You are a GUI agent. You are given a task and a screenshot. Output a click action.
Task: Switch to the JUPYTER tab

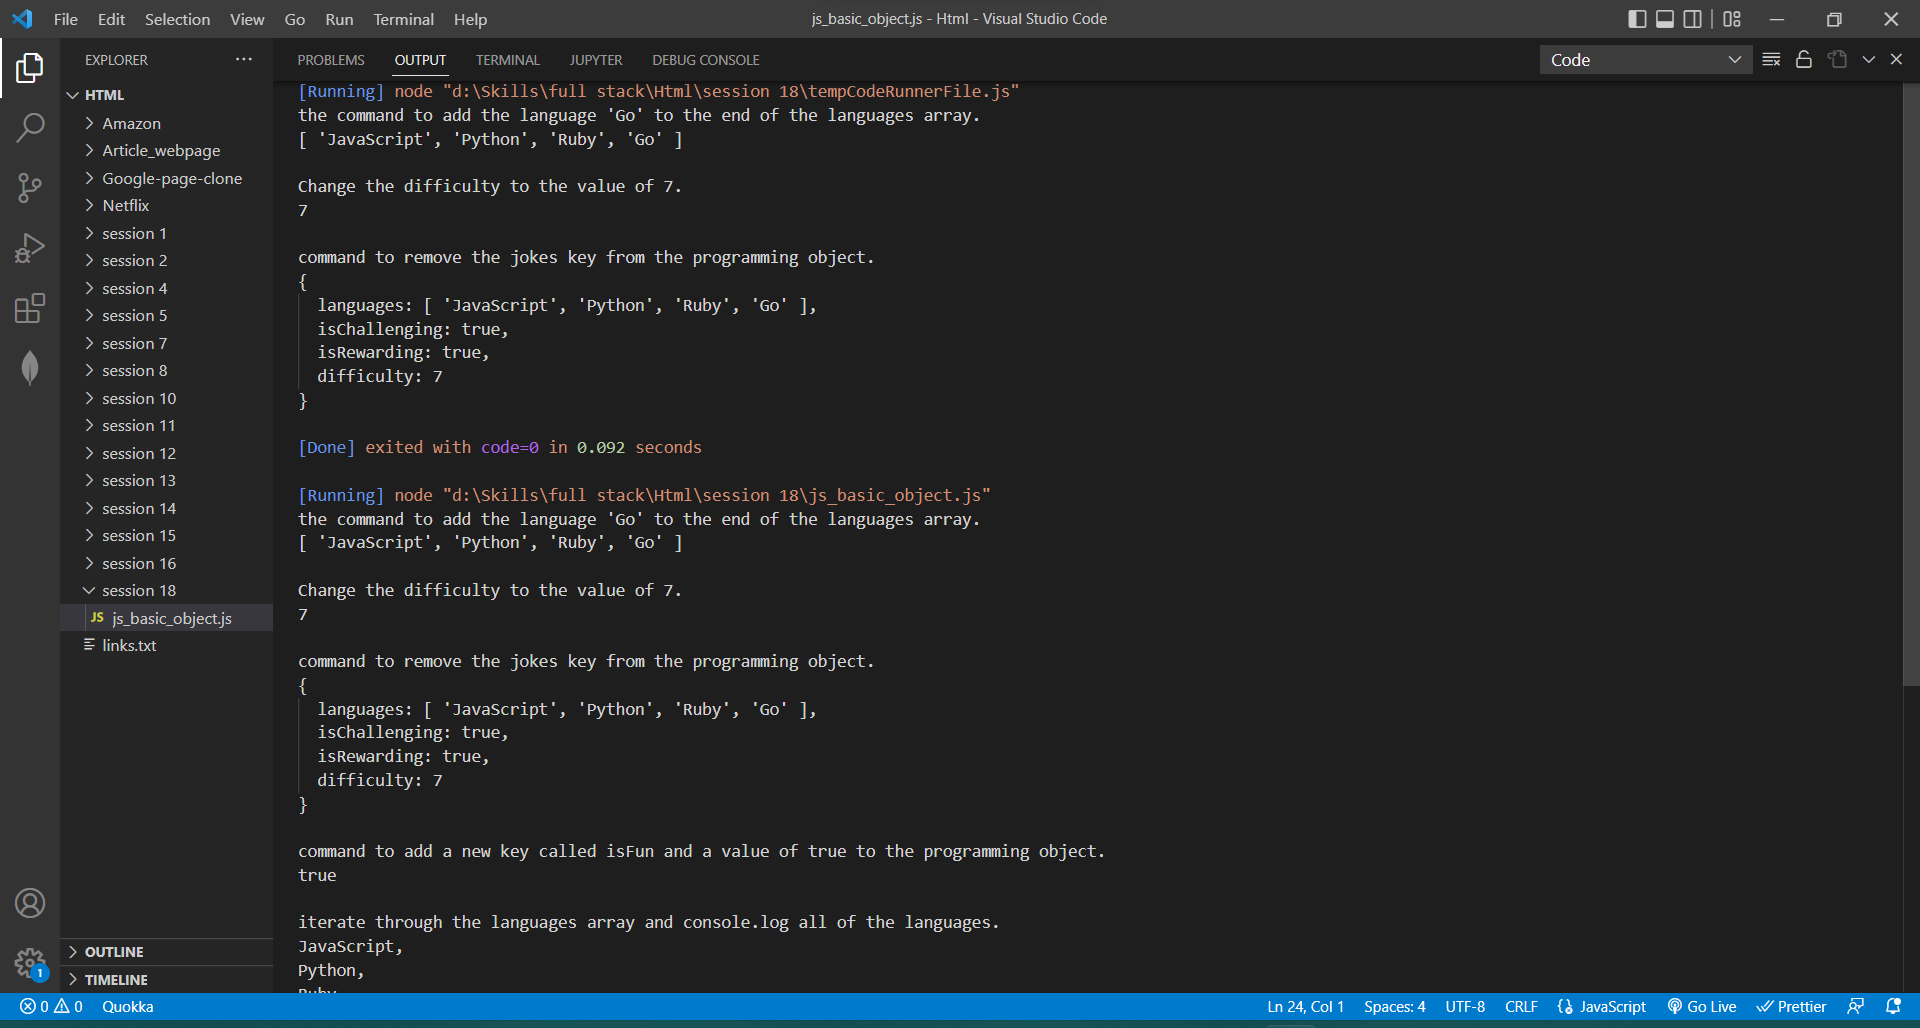596,60
